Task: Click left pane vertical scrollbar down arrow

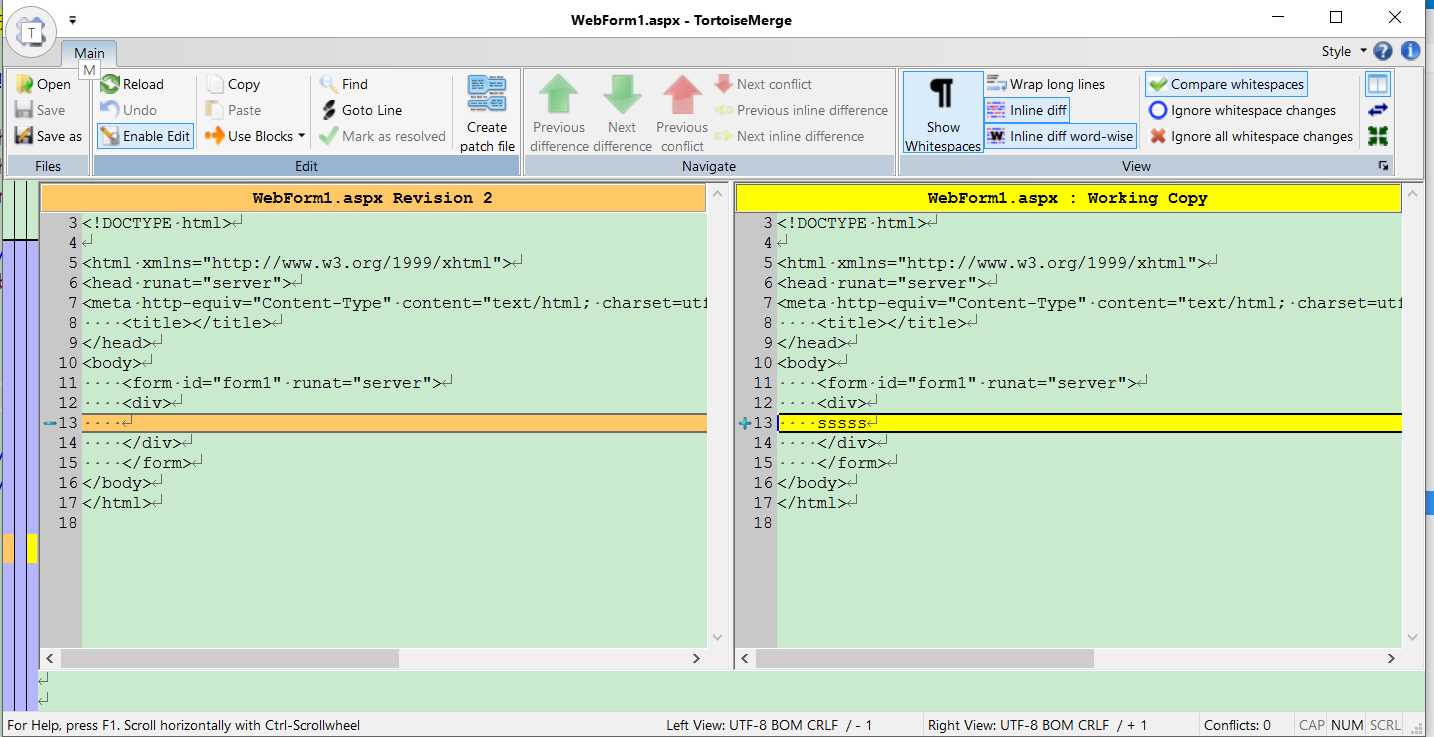Action: click(717, 637)
